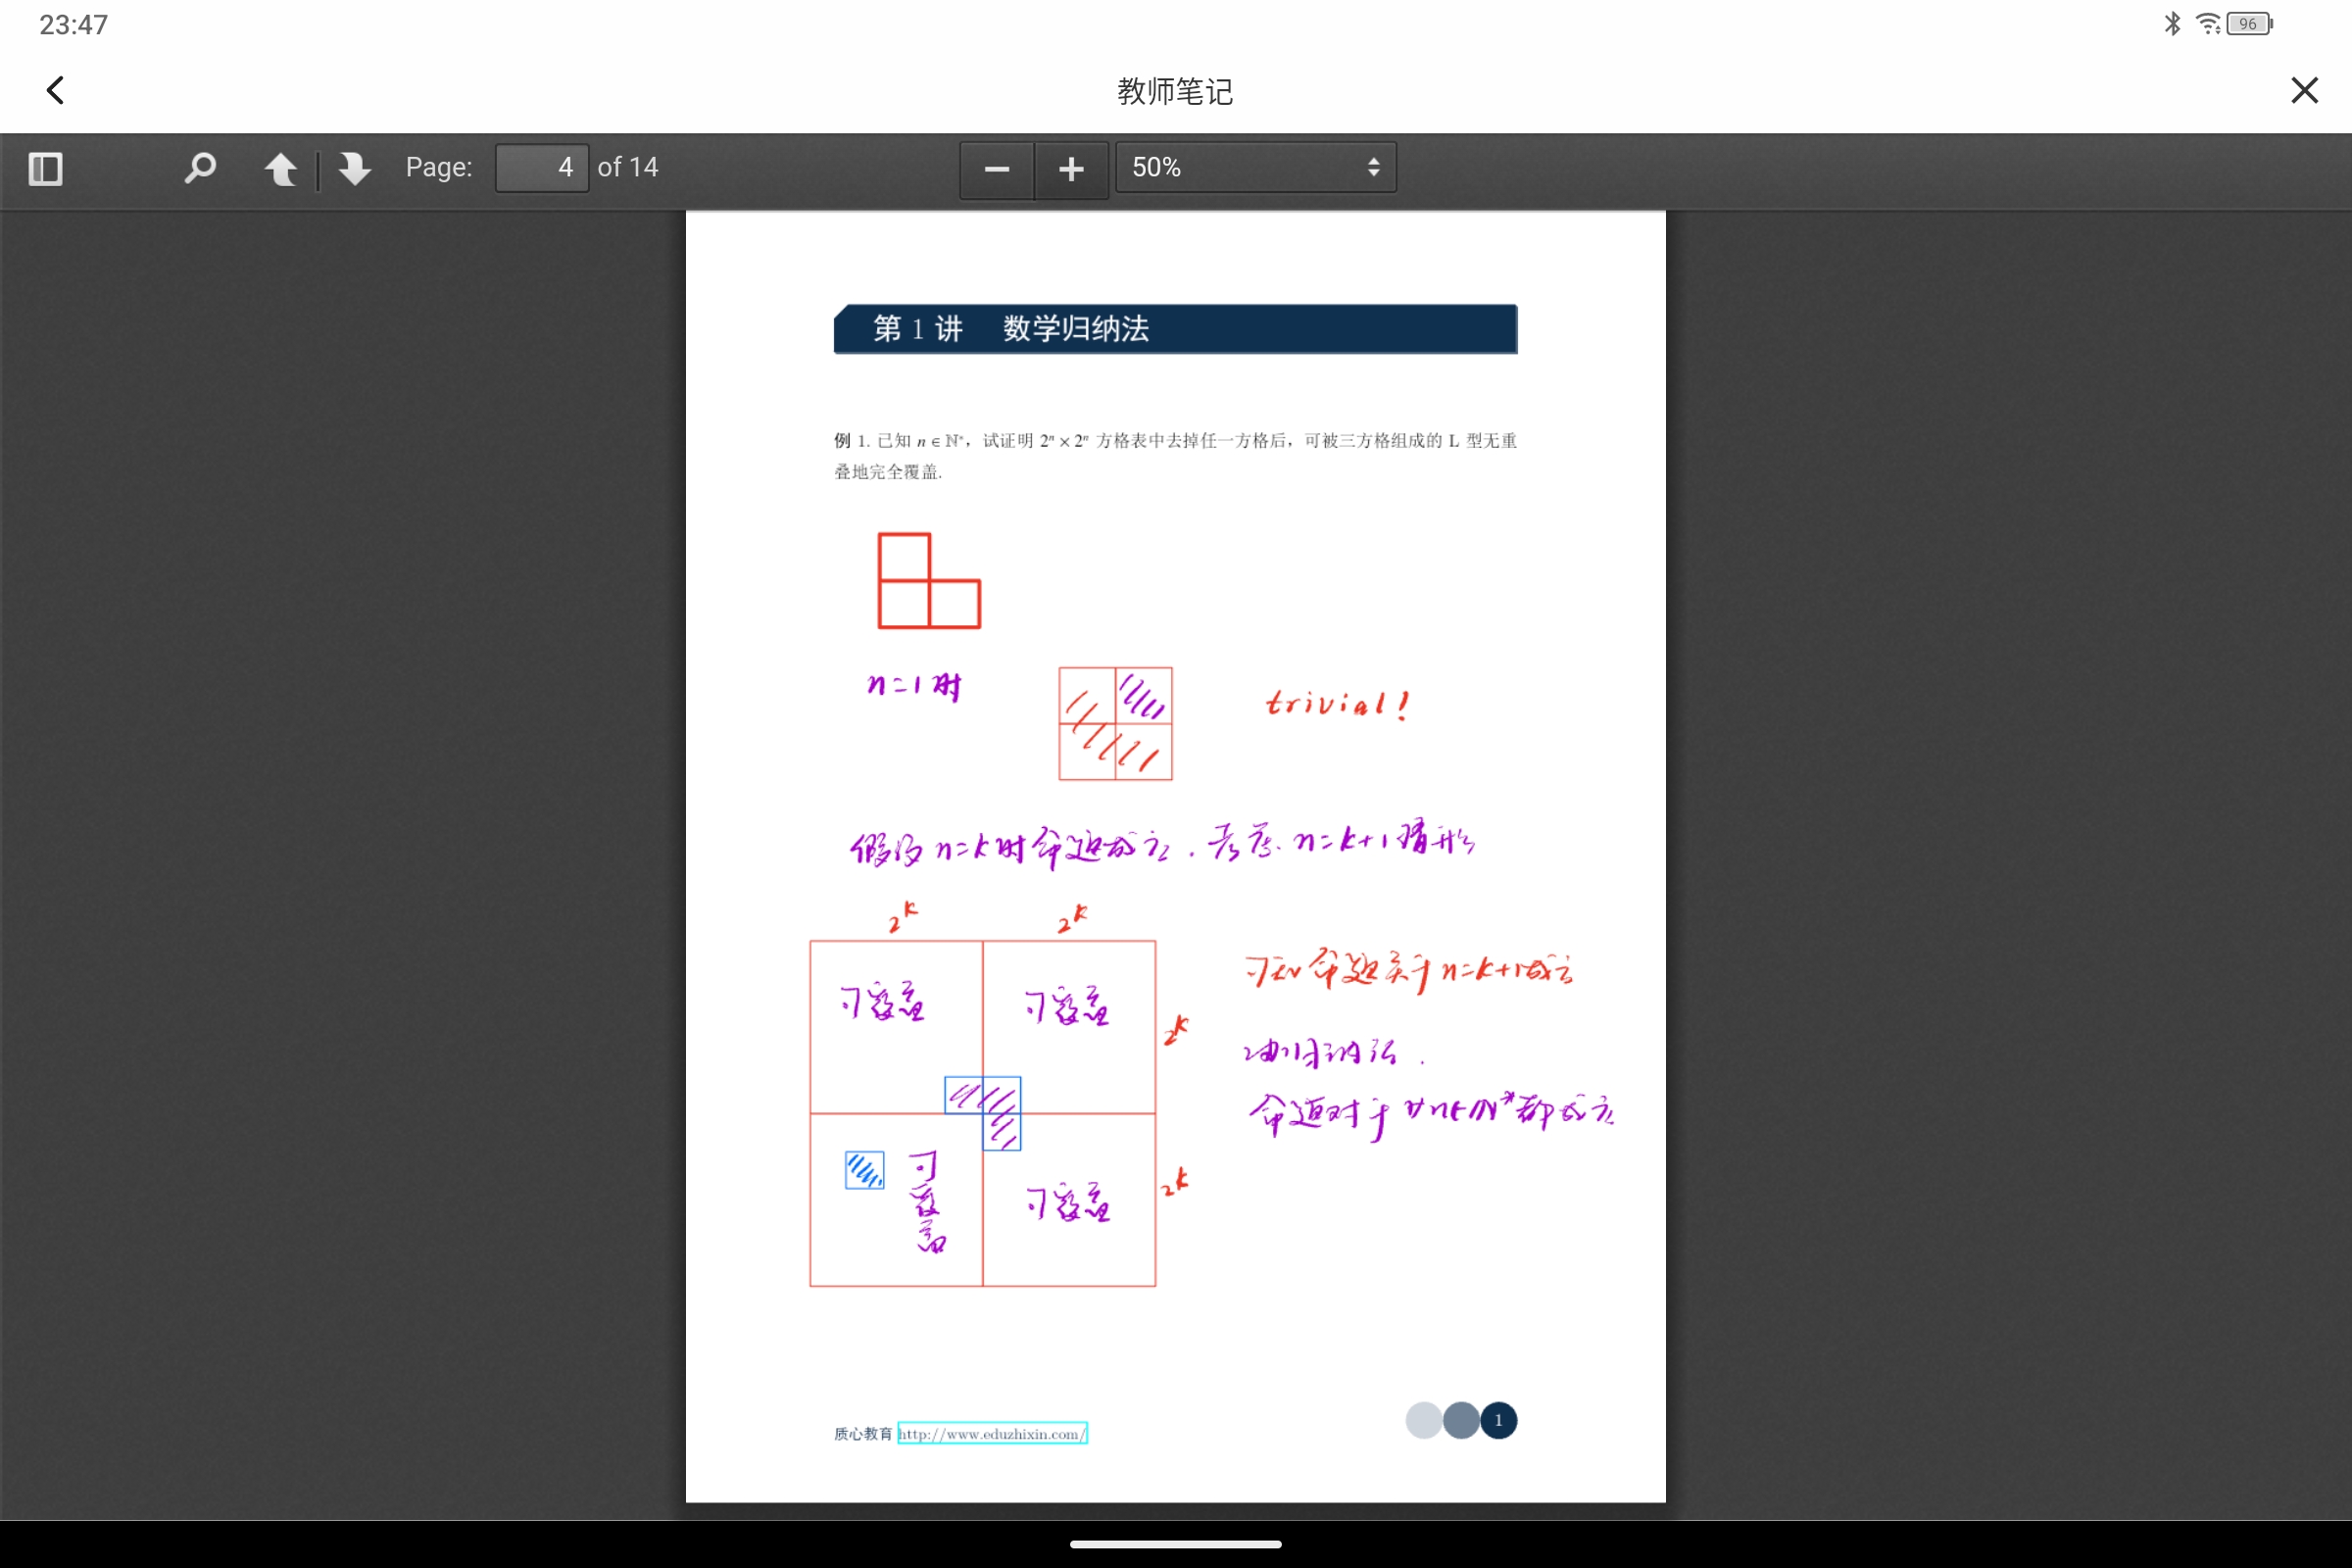Open the 50% zoom dropdown

pos(1256,167)
